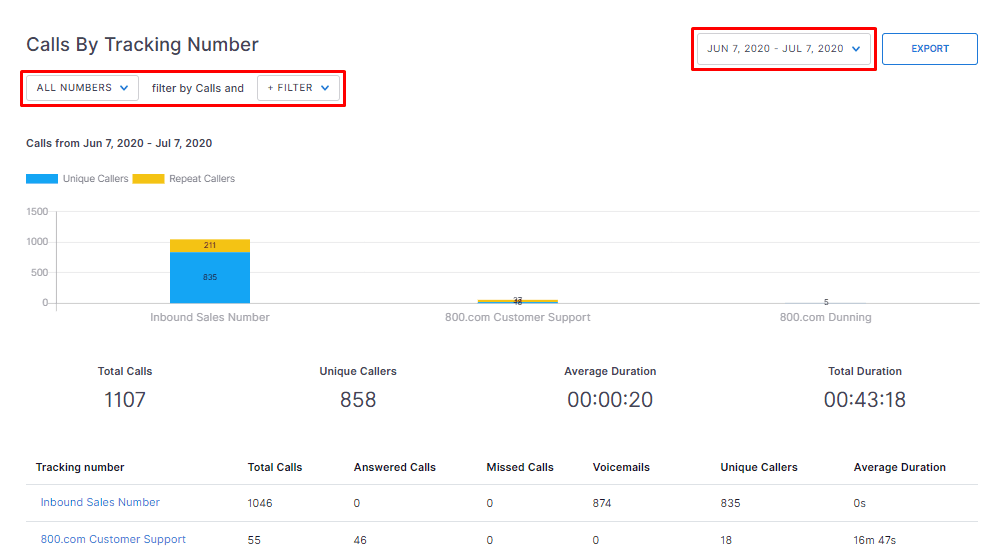Open the ALL NUMBERS dropdown
Image resolution: width=988 pixels, height=555 pixels.
(x=82, y=88)
